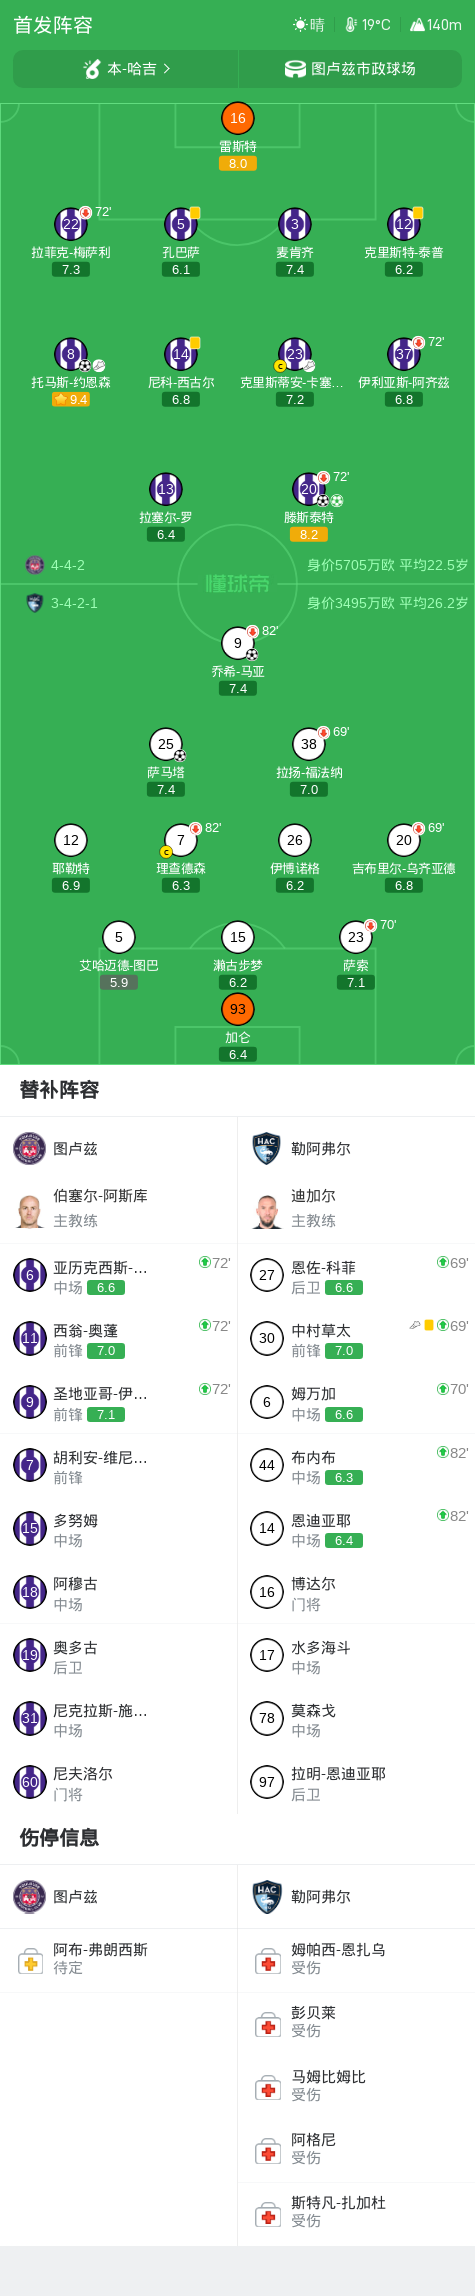Tap the 图卢兹市政球场 stadium icon
475x2296 pixels.
pos(295,69)
